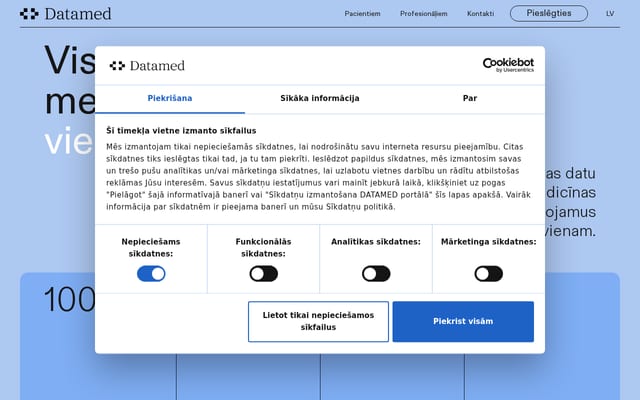Click the Datamed logo inside cookie dialog
The image size is (640, 400).
(147, 66)
